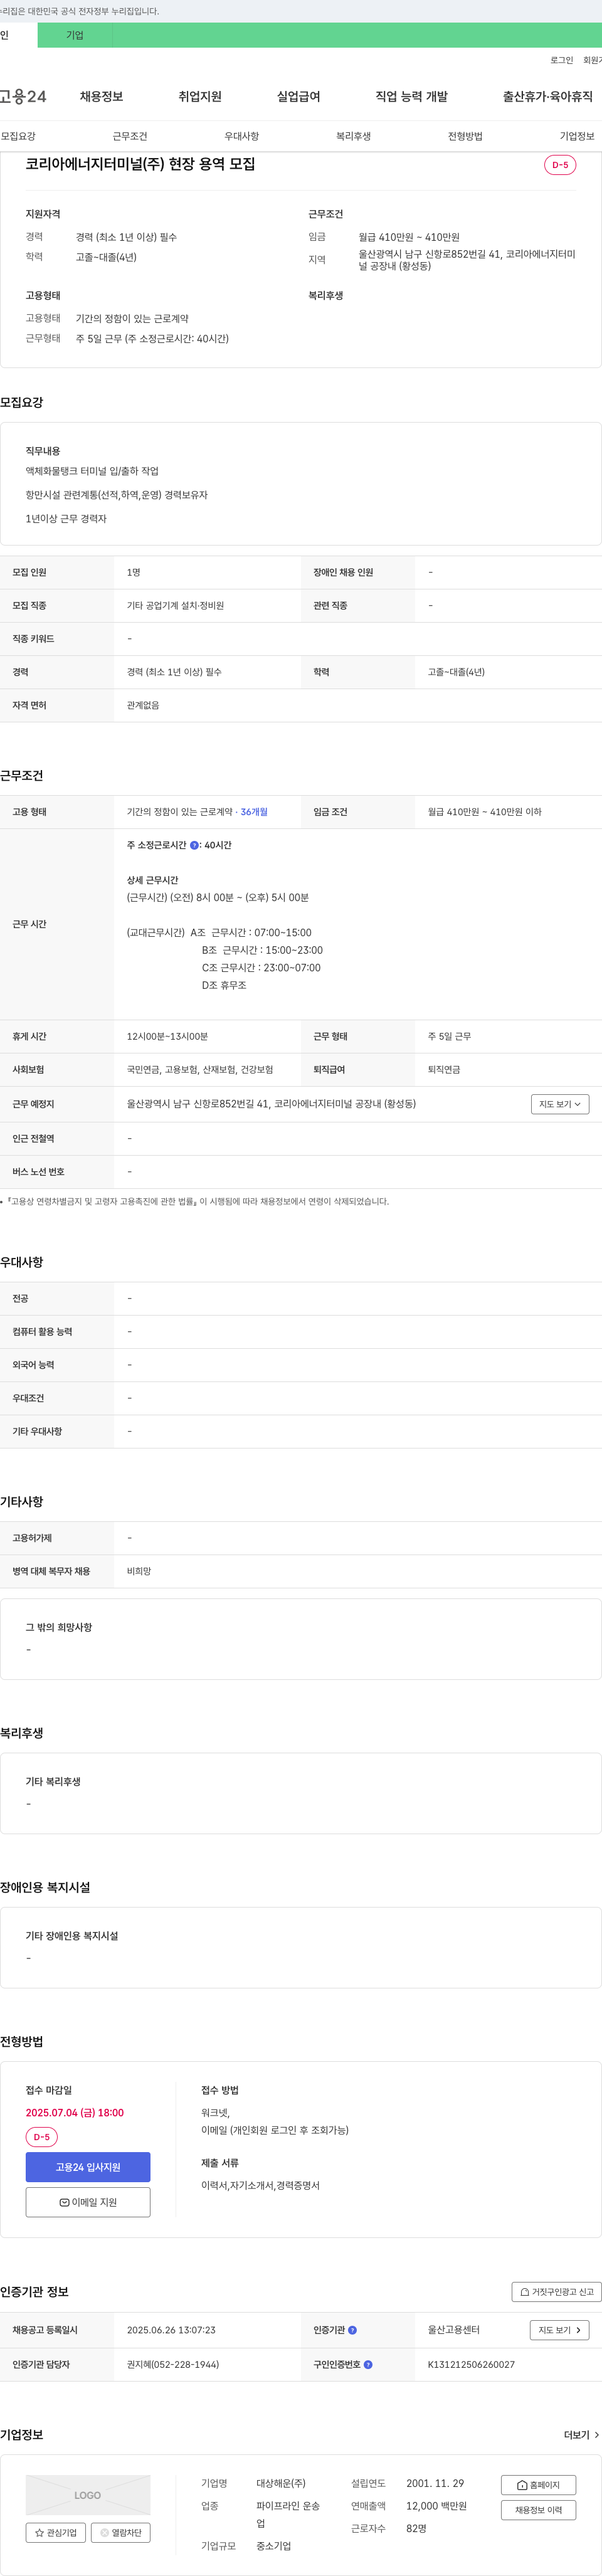Click the company name 대상해운(주)
Image resolution: width=602 pixels, height=2576 pixels.
[x=281, y=2483]
